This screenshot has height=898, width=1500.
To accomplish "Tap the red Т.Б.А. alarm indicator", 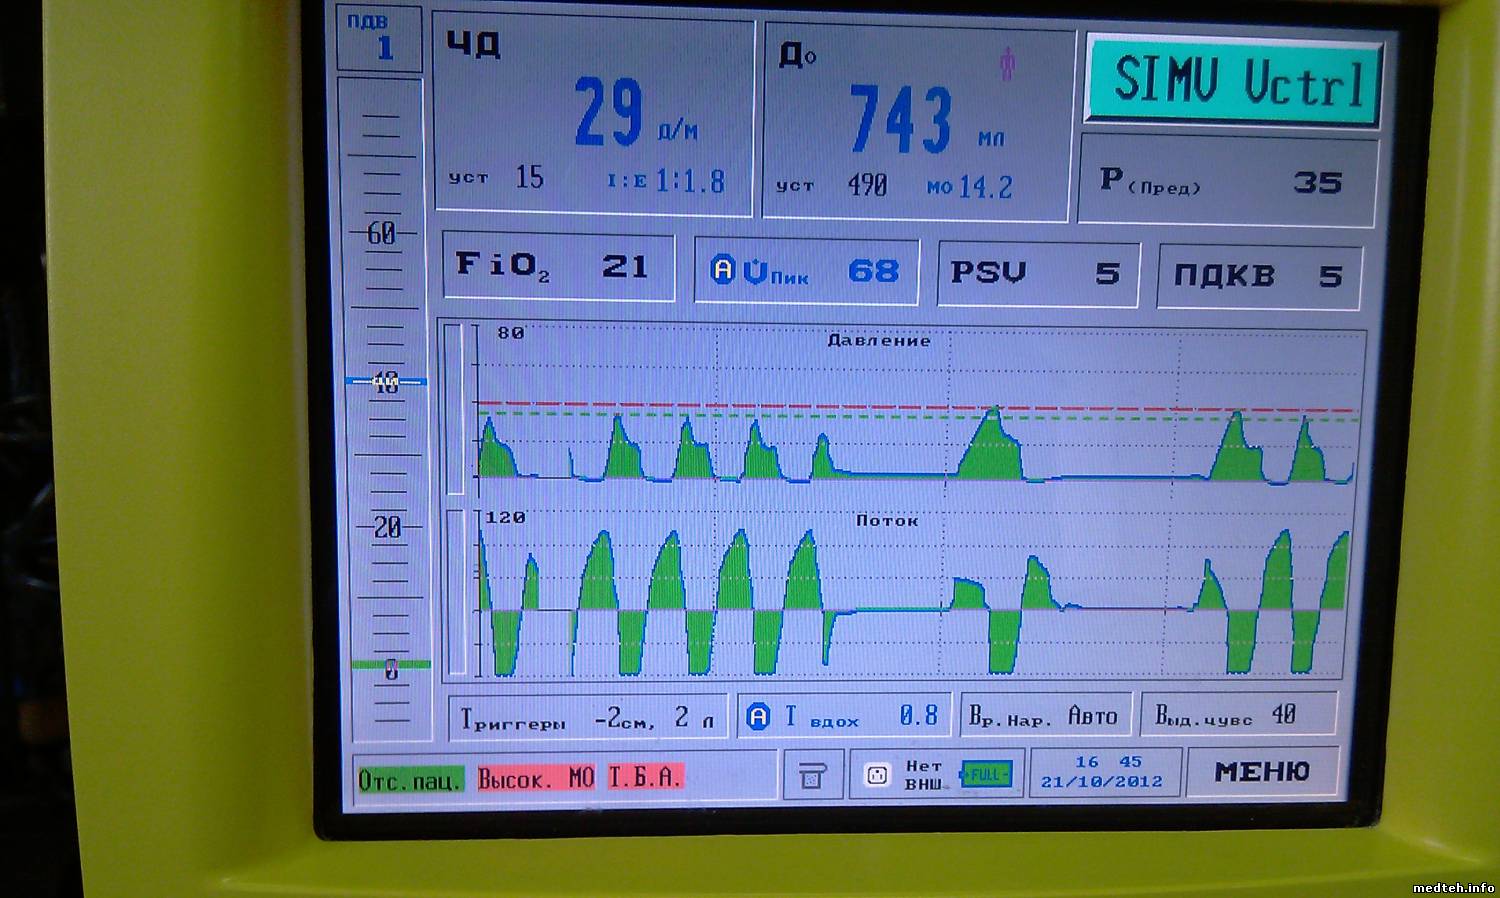I will point(644,777).
